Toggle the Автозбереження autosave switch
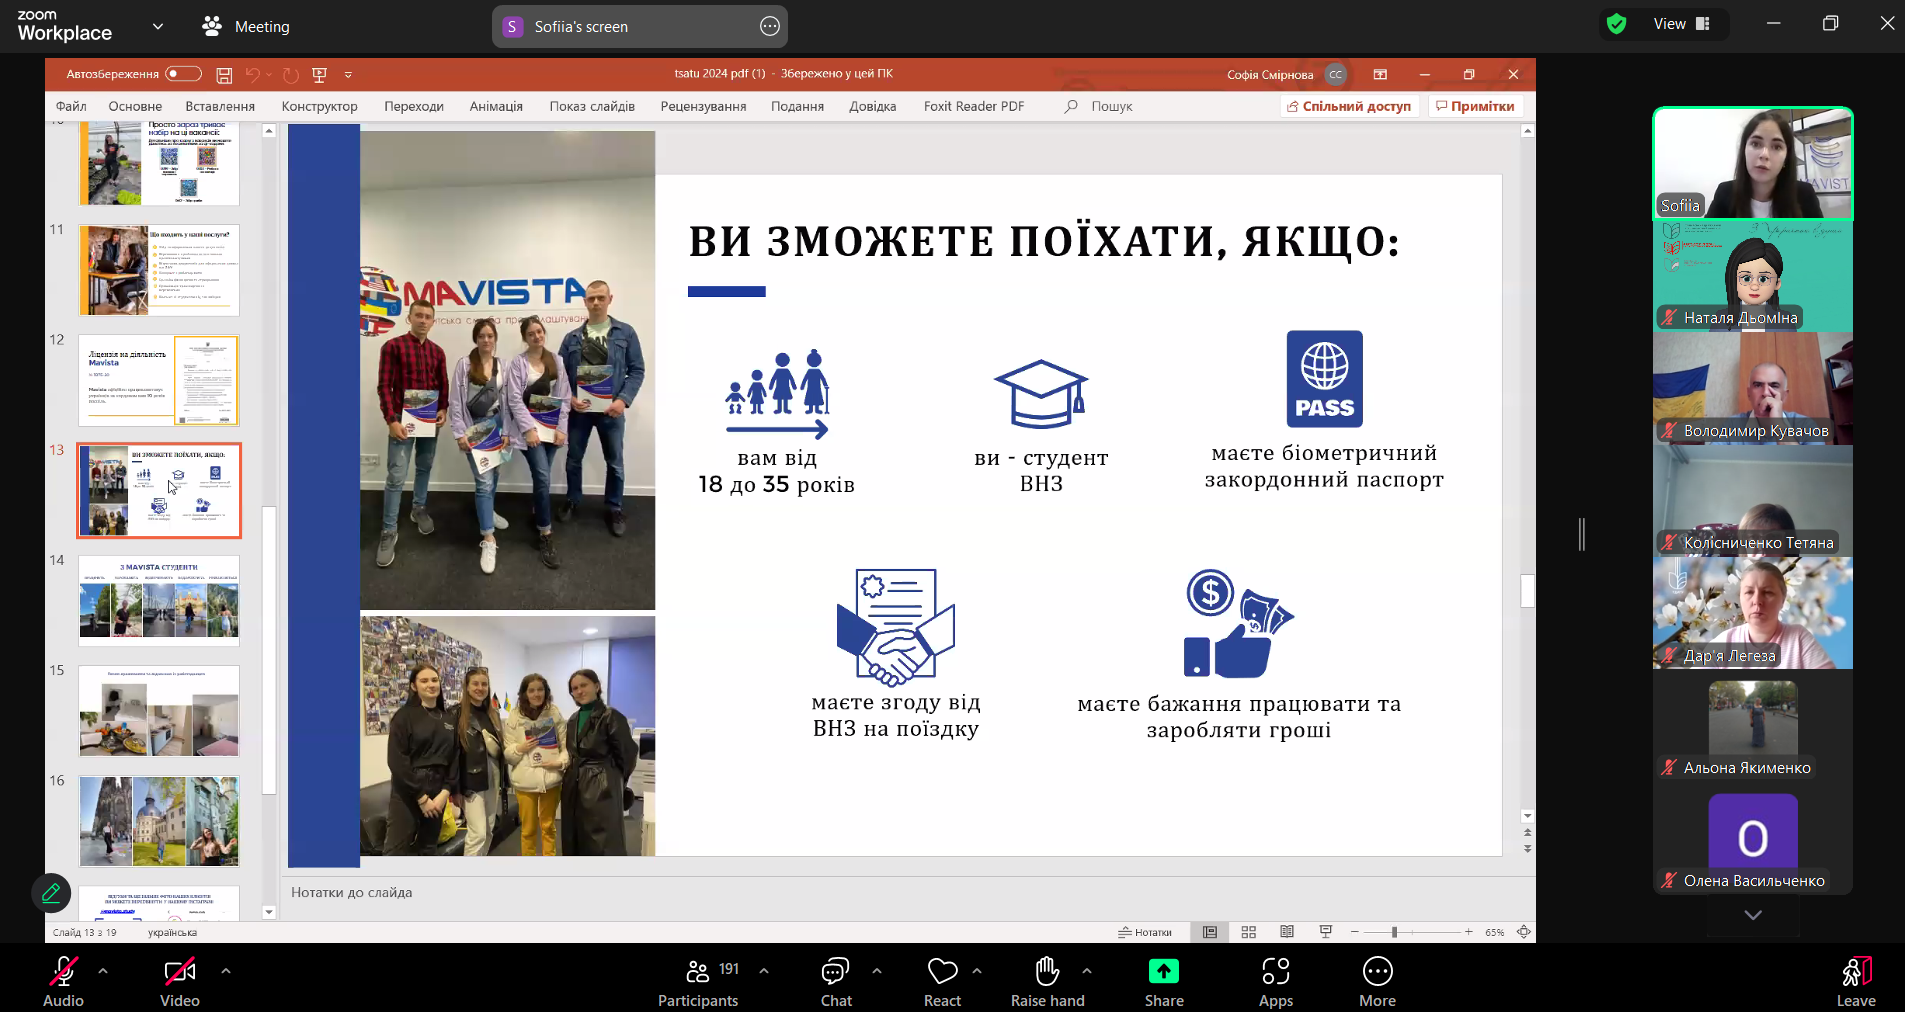The height and width of the screenshot is (1012, 1905). (183, 74)
